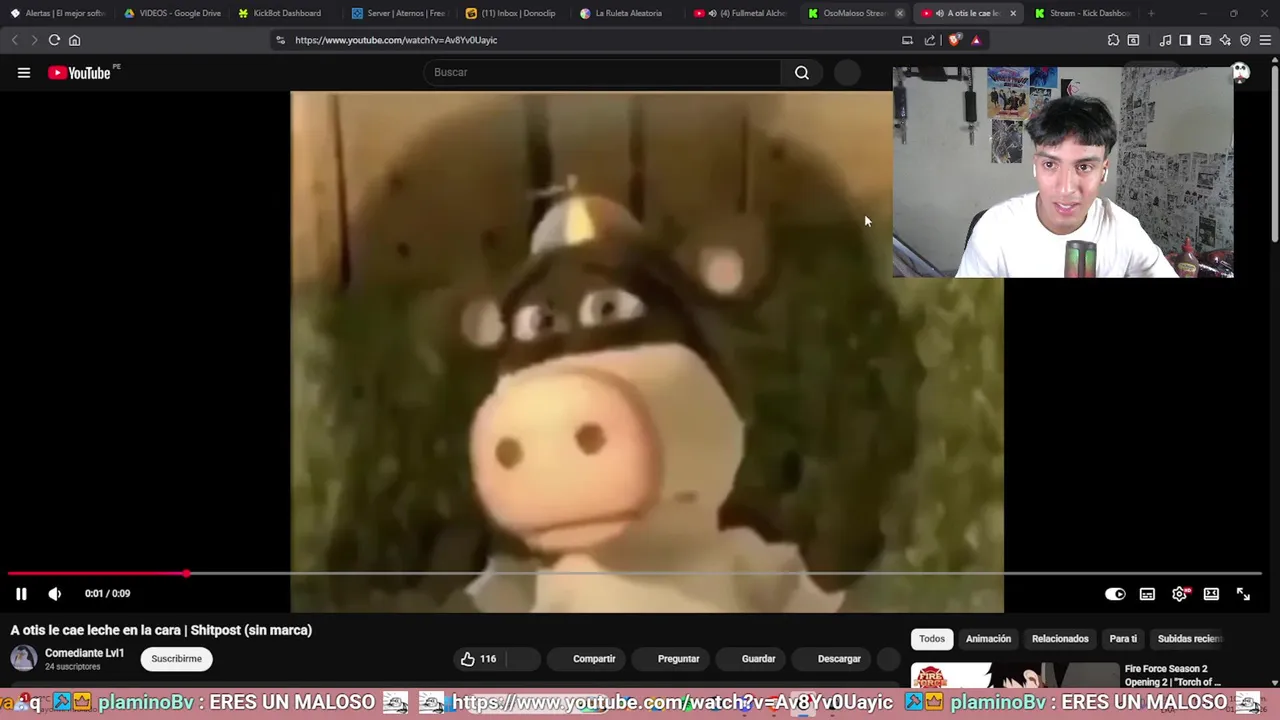
Task: Switch to the Stream - Kick Dashboard tab
Action: point(1083,13)
